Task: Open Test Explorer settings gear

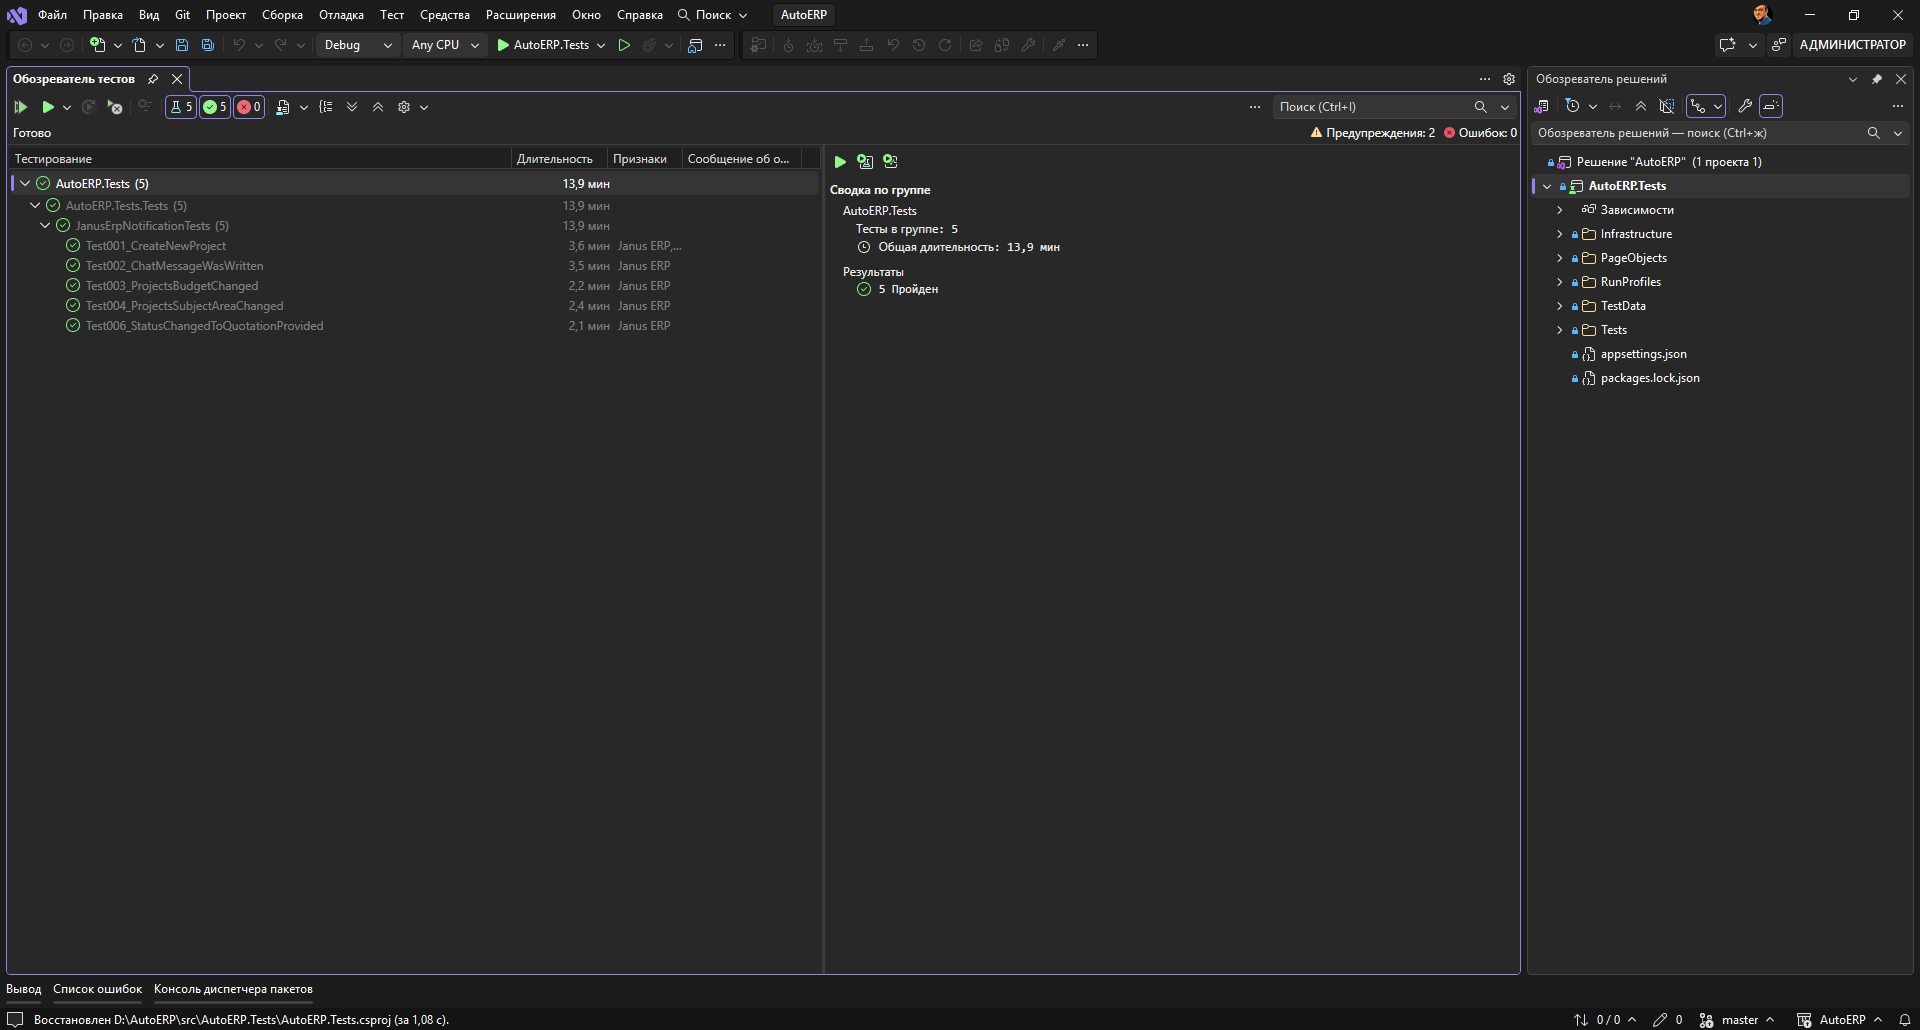Action: click(404, 107)
